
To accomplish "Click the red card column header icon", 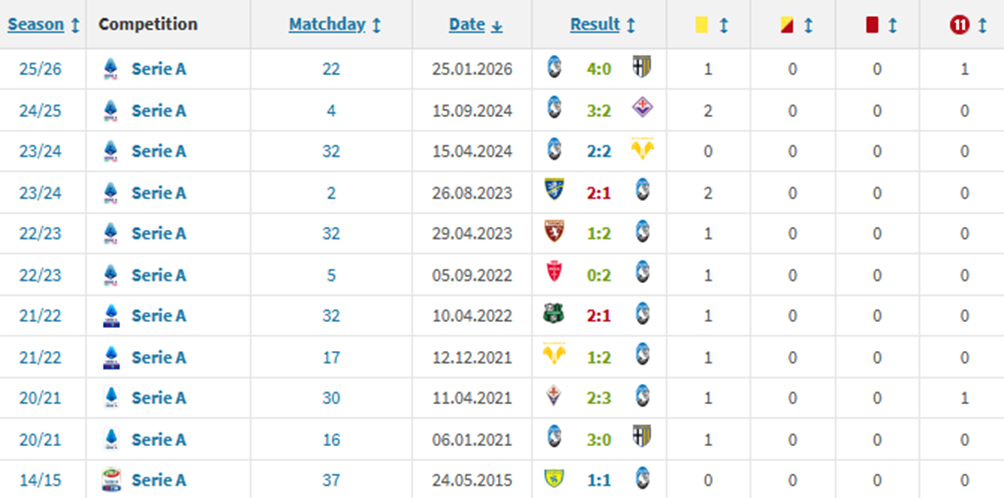I will coord(869,25).
